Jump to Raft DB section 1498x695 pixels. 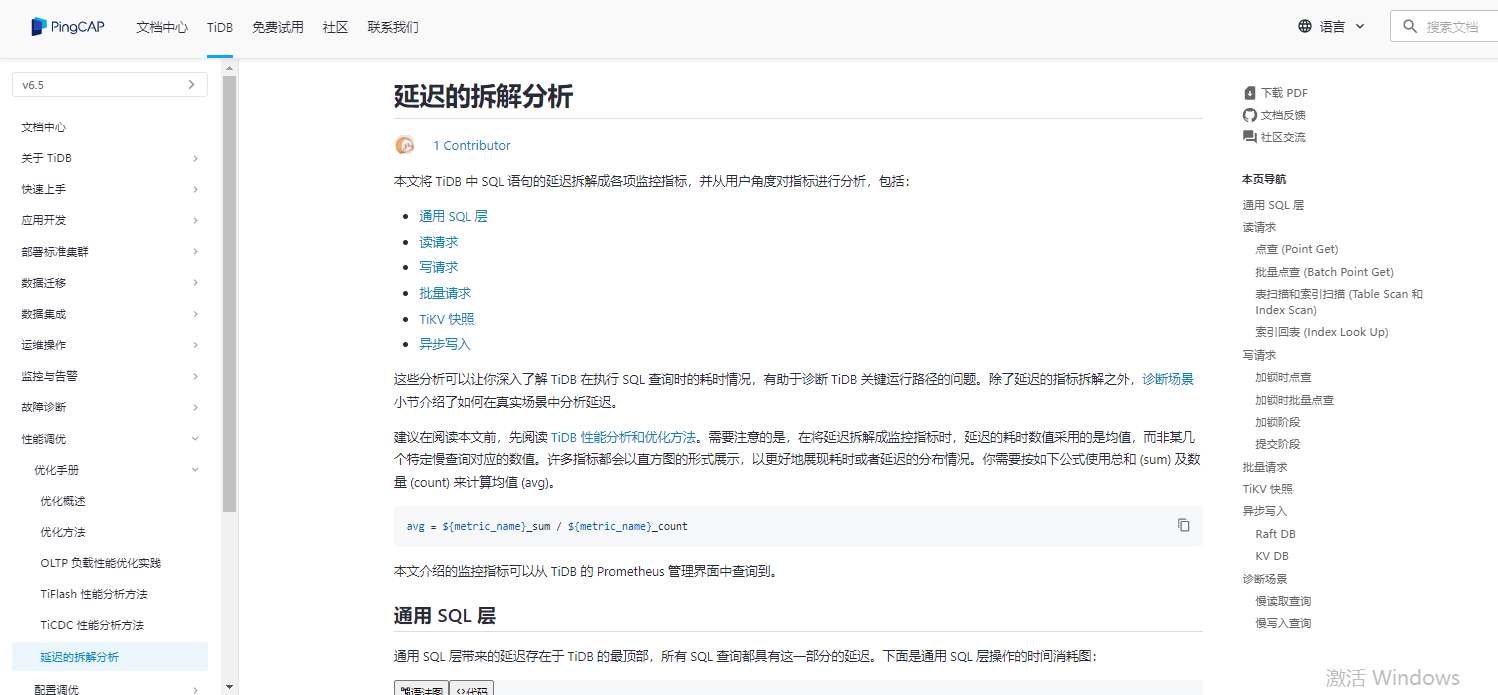tap(1275, 534)
